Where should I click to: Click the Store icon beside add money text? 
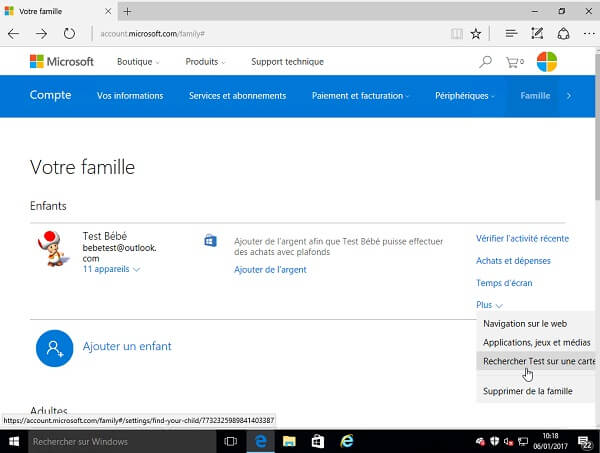pyautogui.click(x=210, y=241)
